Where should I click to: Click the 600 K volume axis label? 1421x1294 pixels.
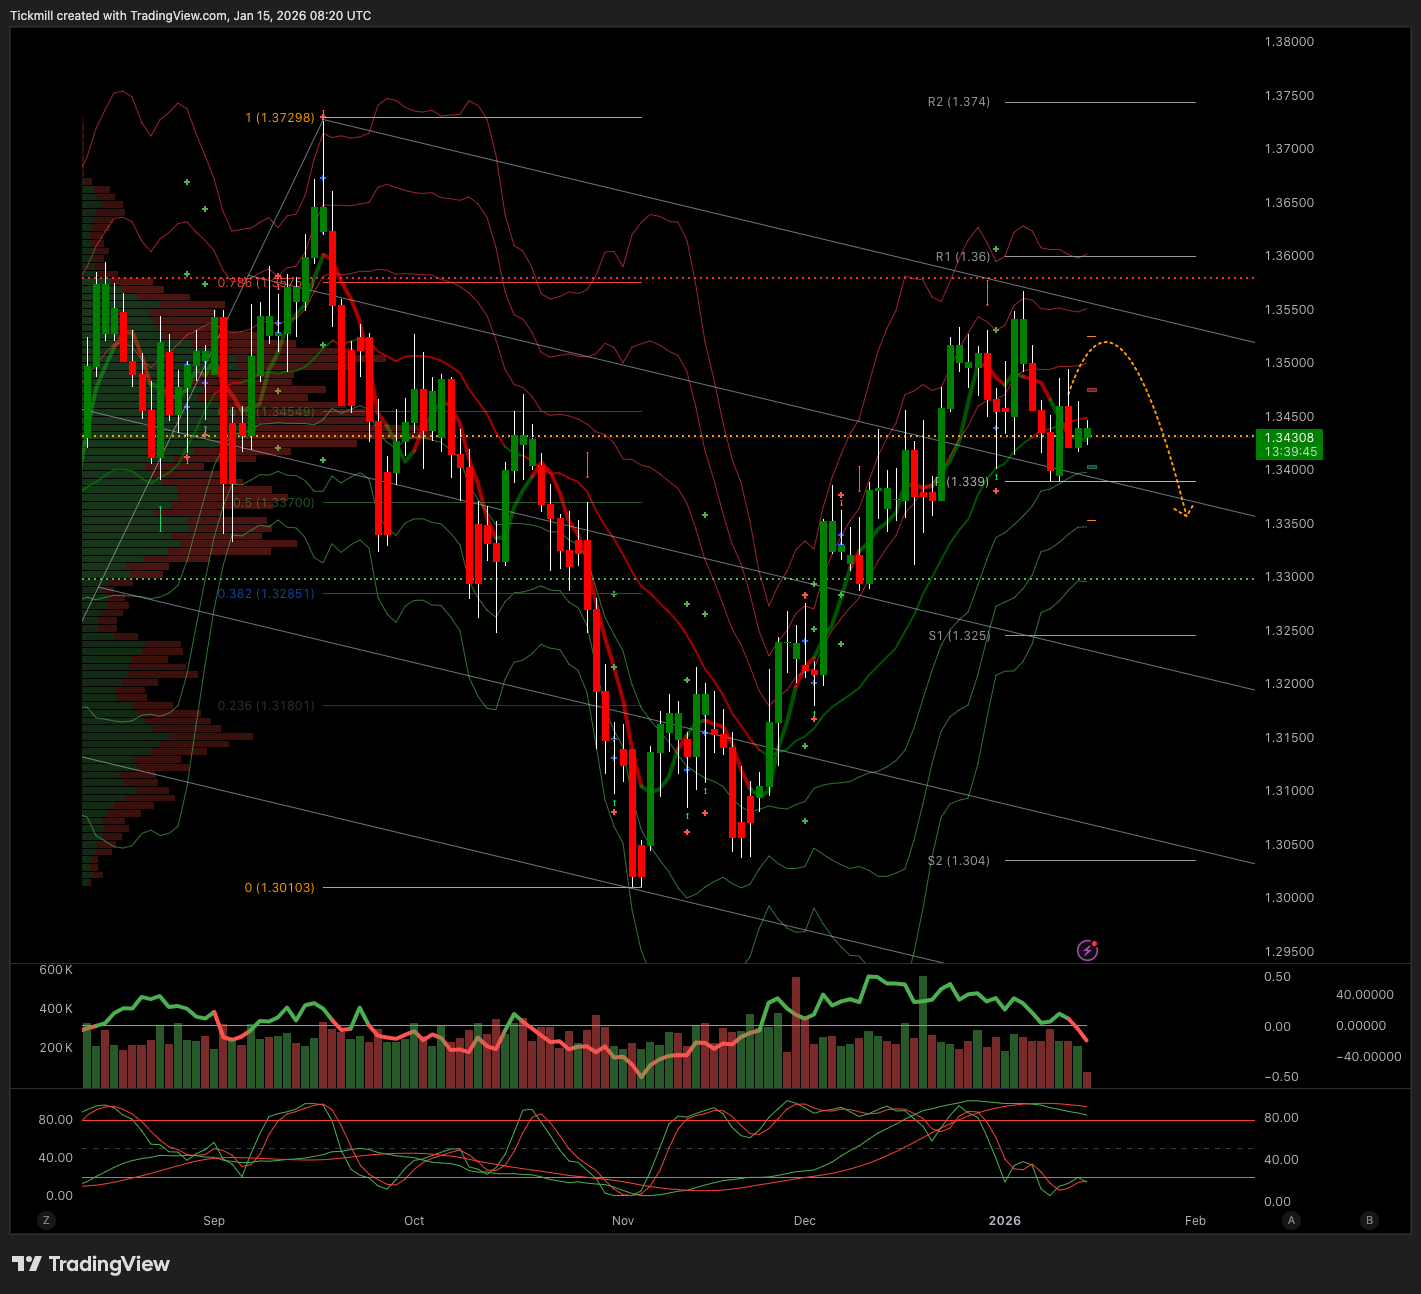(56, 970)
